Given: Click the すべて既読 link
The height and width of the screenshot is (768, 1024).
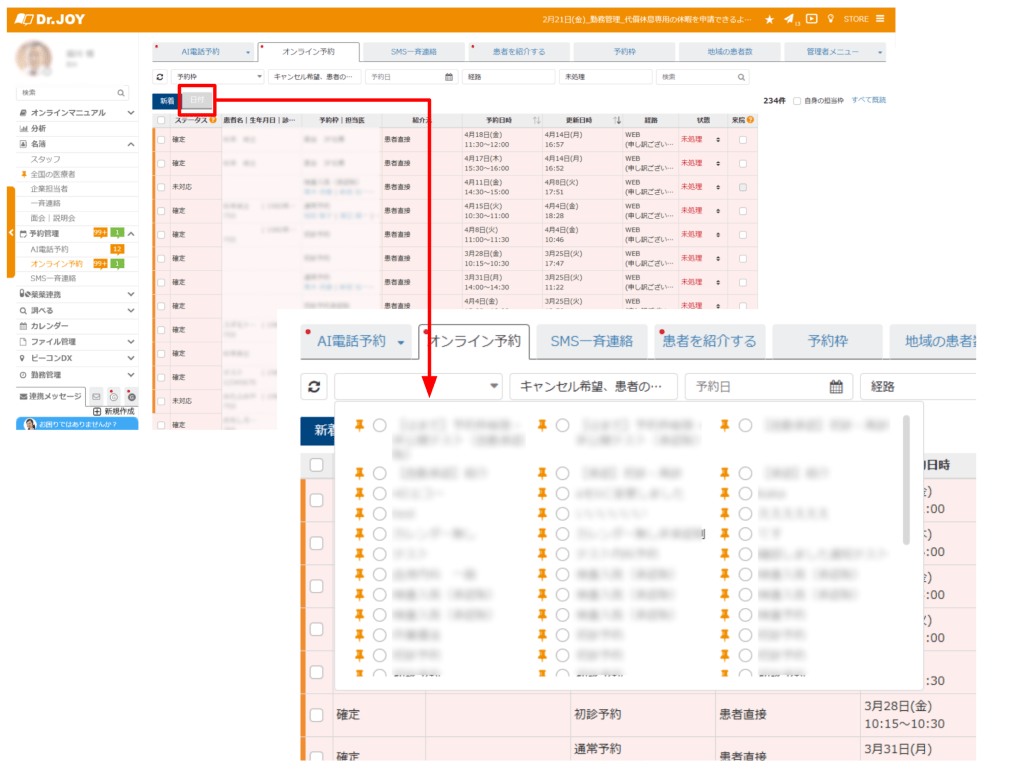Looking at the screenshot, I should [868, 100].
